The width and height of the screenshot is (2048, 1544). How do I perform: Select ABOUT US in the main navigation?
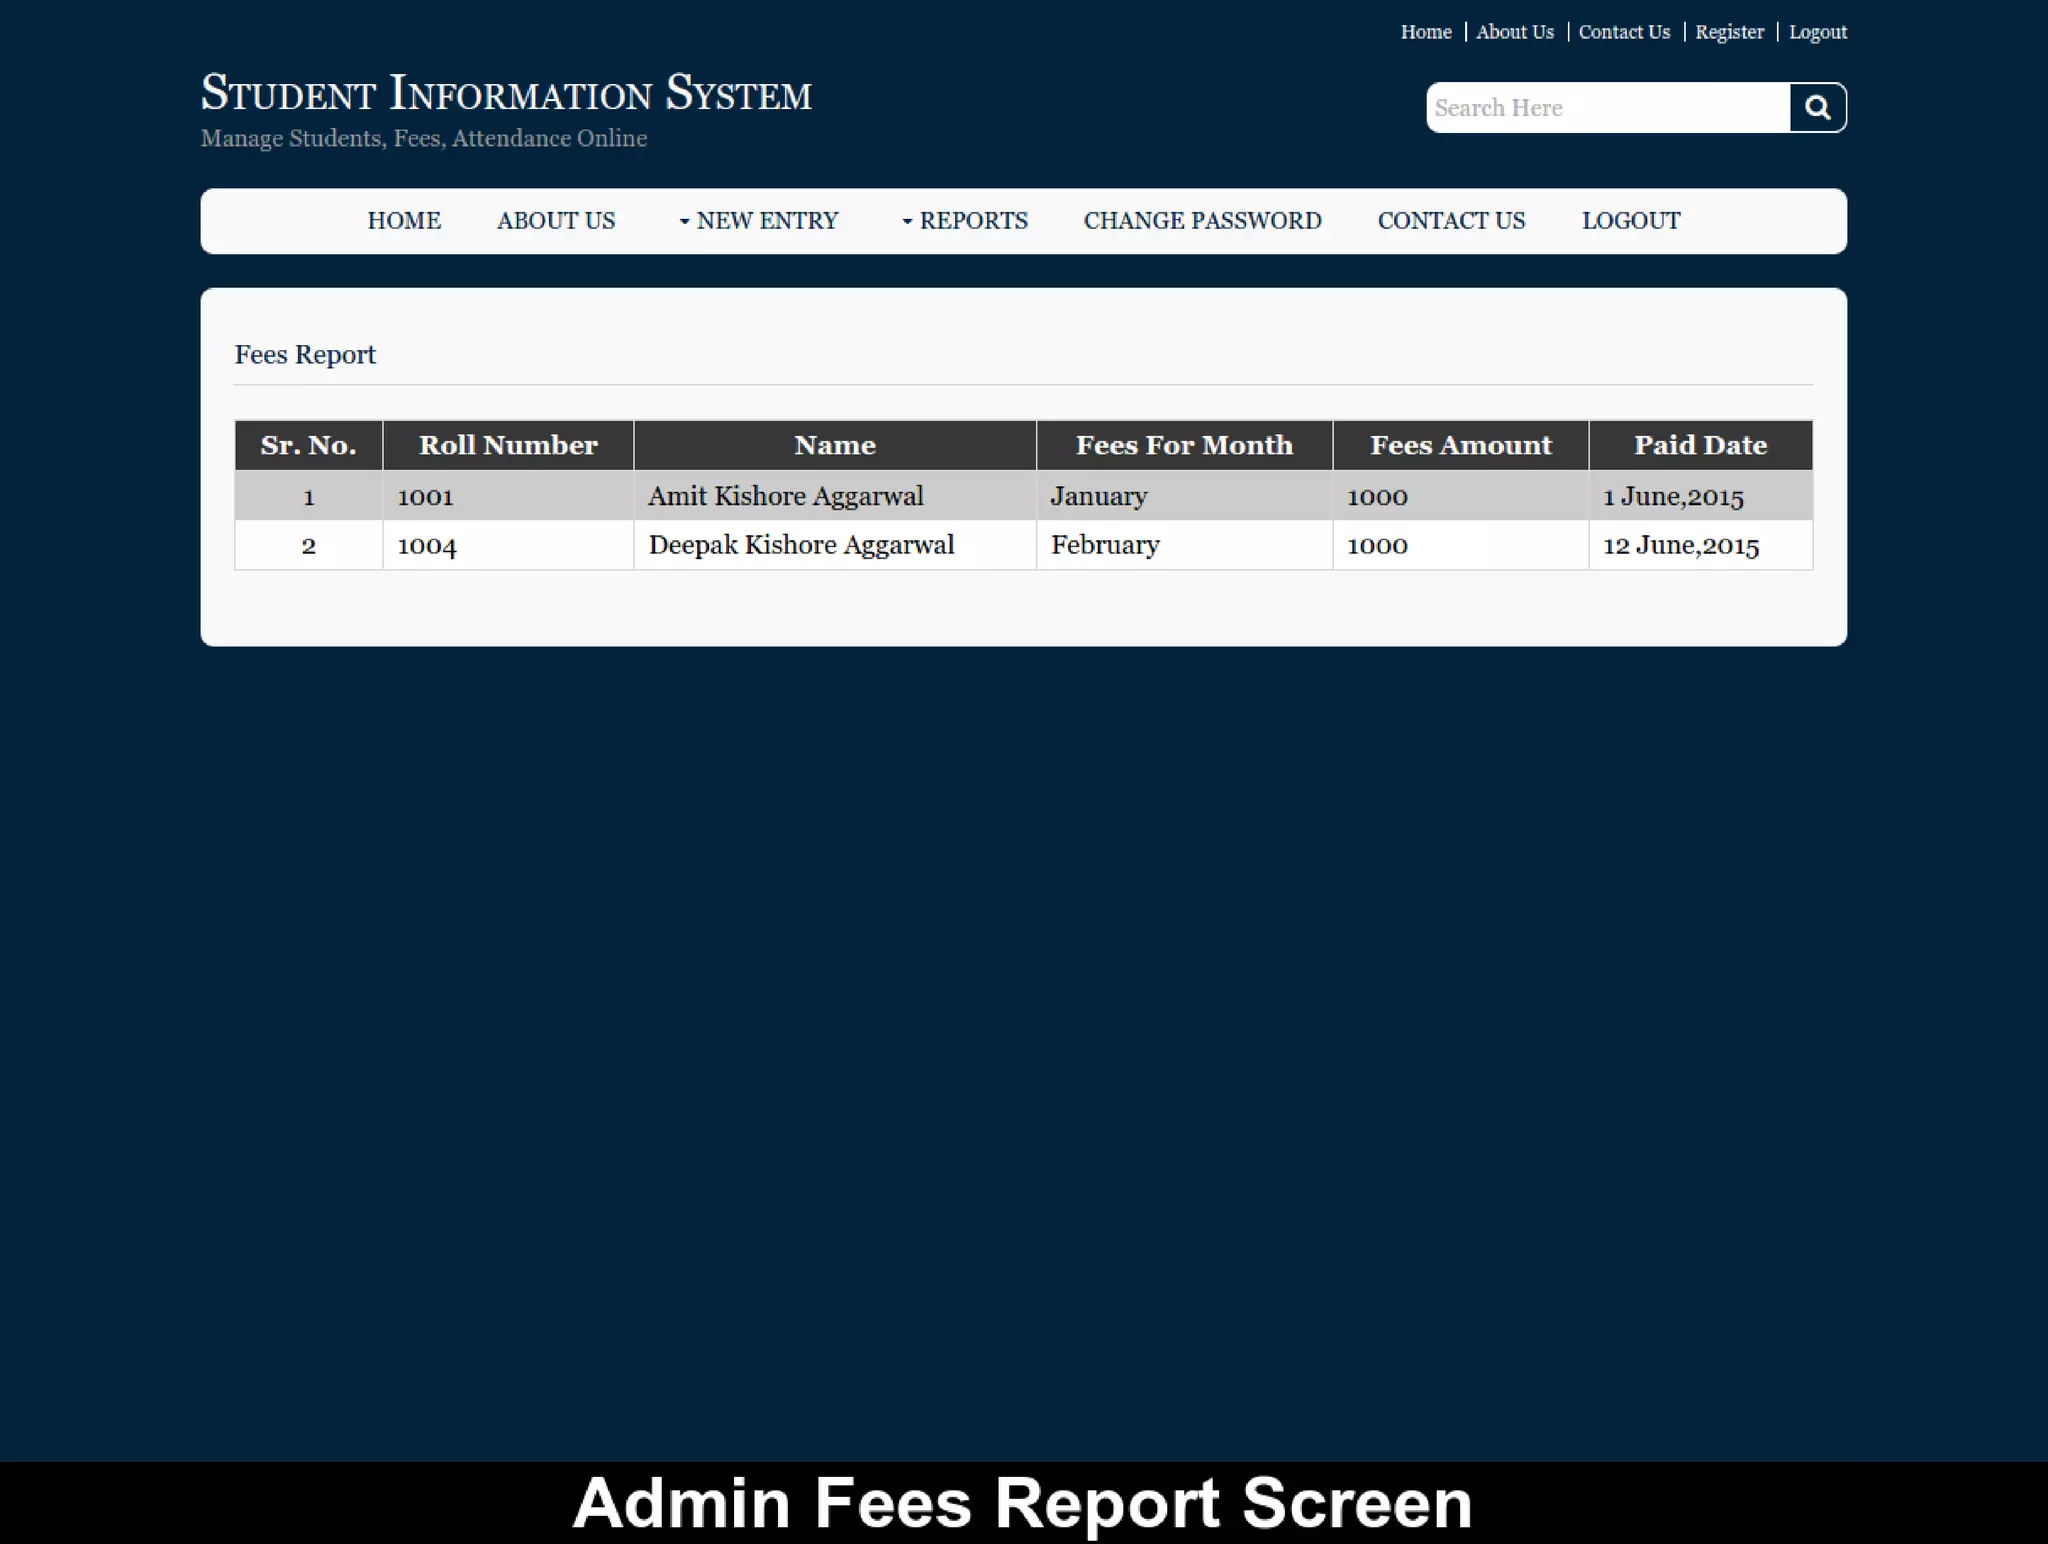(x=556, y=221)
